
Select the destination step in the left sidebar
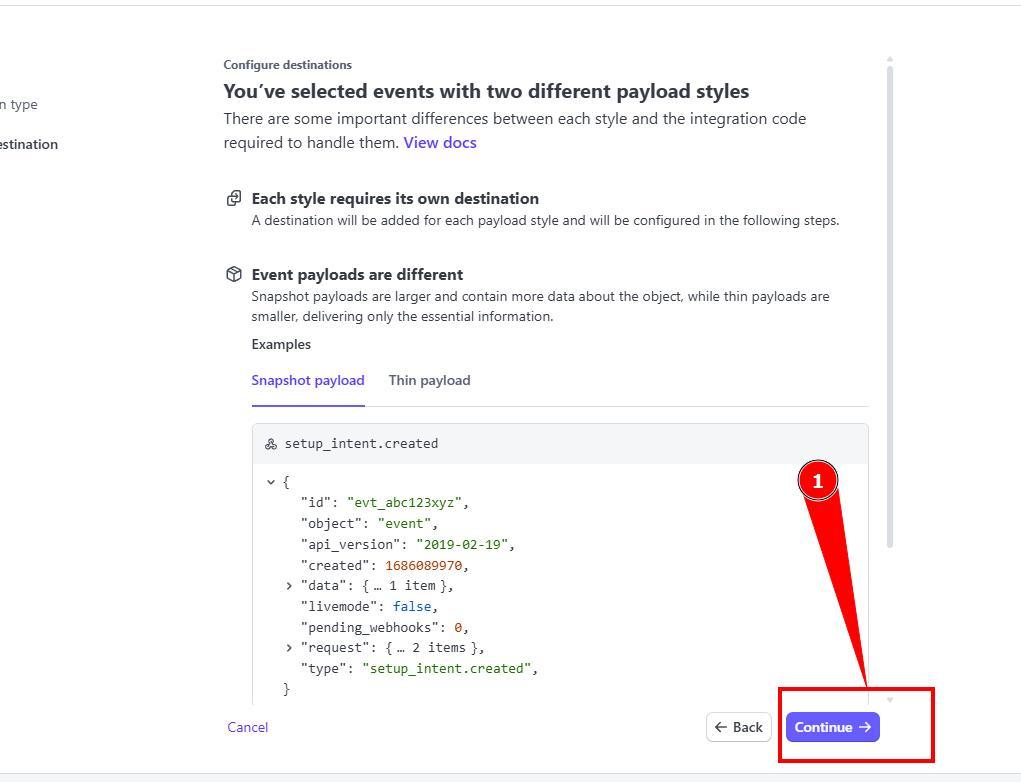pyautogui.click(x=28, y=144)
